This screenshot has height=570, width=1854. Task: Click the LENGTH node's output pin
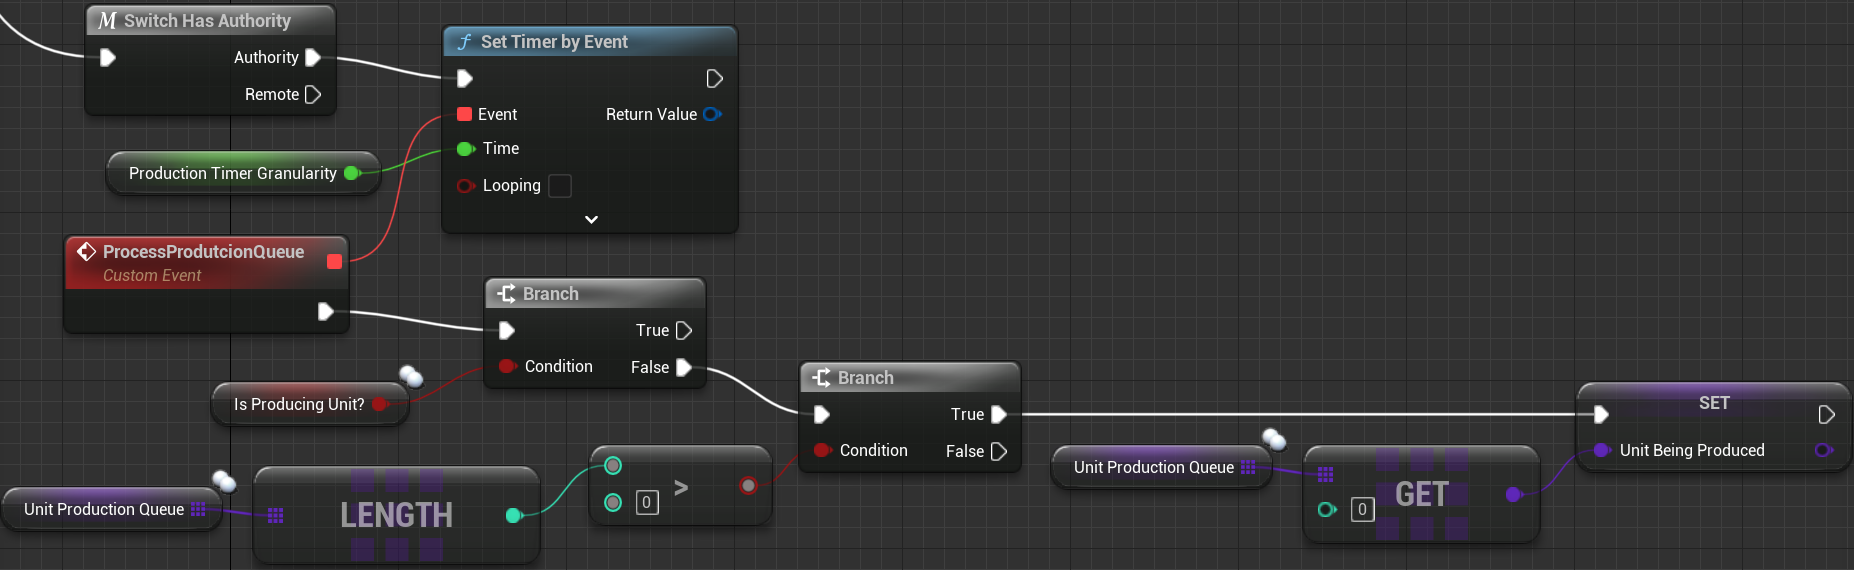pos(514,515)
